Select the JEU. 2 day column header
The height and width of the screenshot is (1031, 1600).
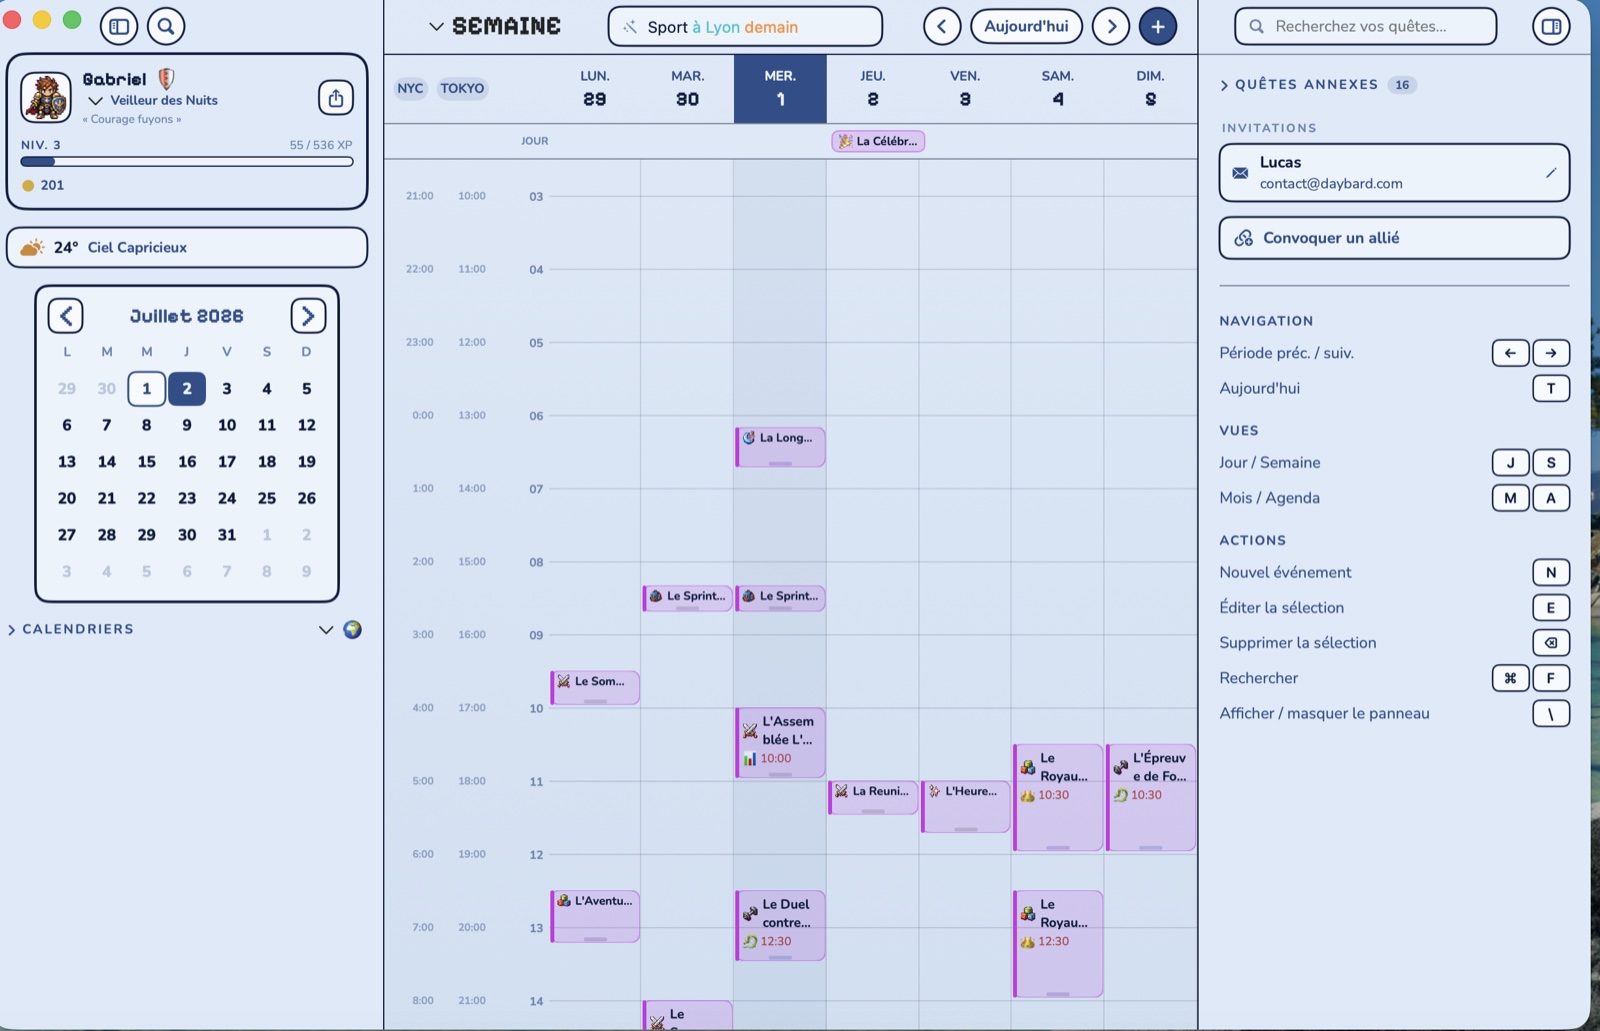tap(872, 88)
